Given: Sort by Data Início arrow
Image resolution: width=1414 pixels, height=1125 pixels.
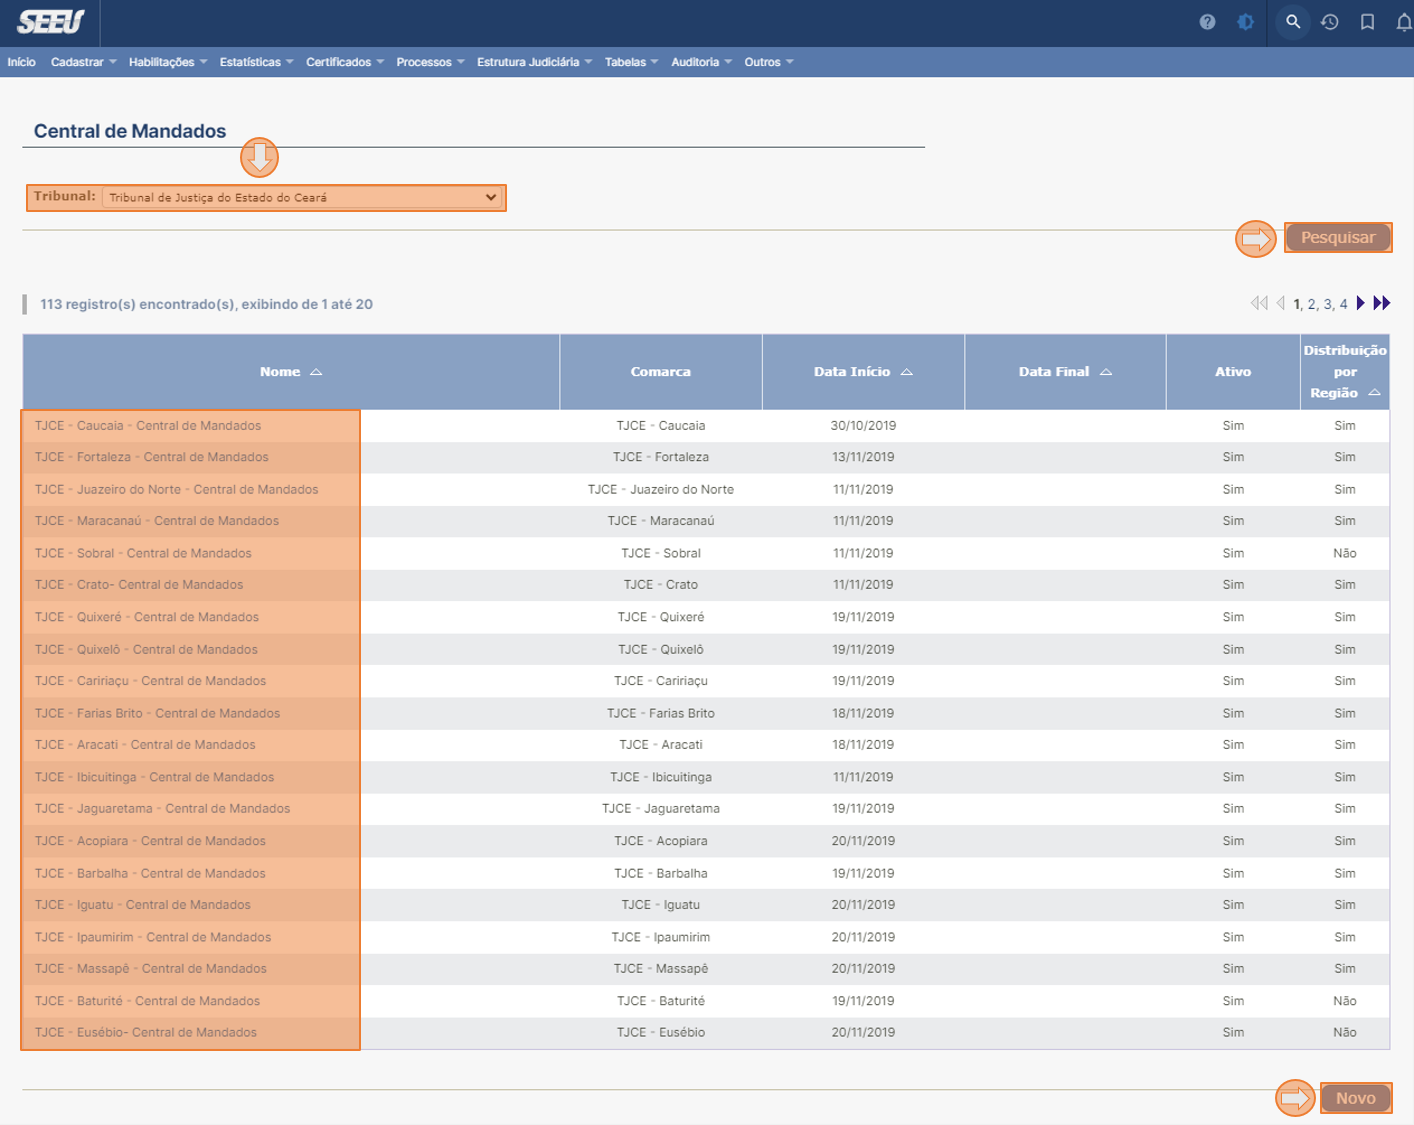Looking at the screenshot, I should (907, 372).
